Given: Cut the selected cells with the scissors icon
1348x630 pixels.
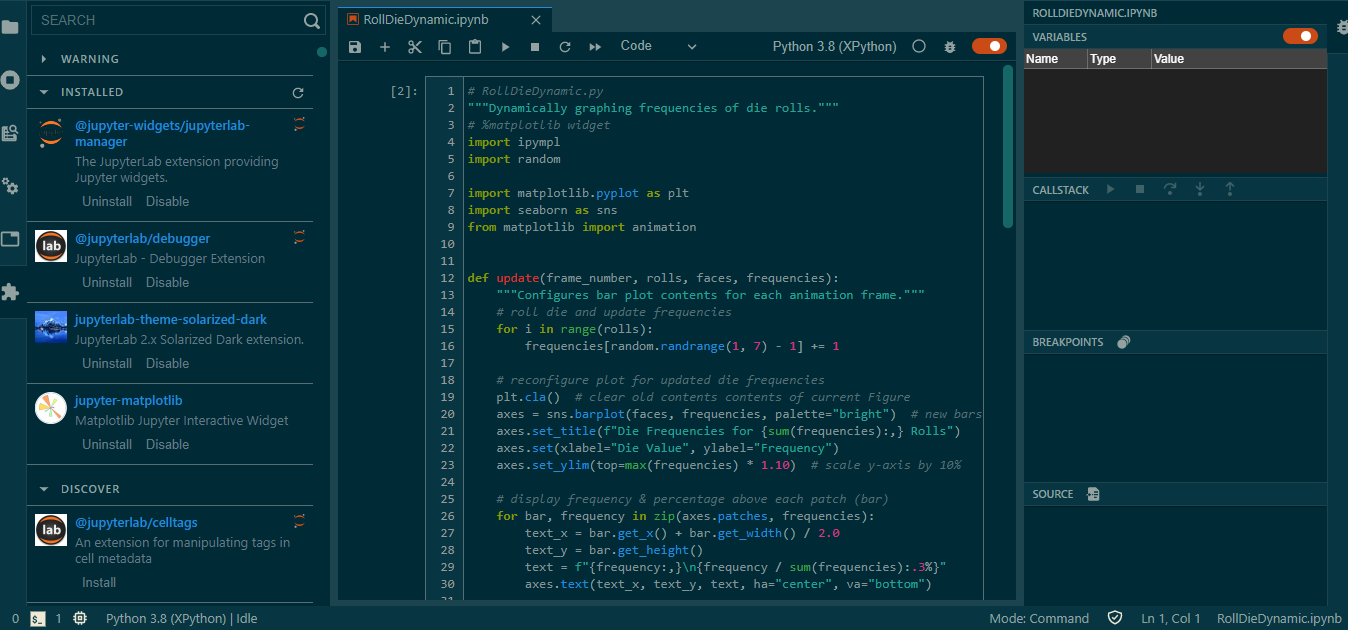Looking at the screenshot, I should [x=414, y=46].
